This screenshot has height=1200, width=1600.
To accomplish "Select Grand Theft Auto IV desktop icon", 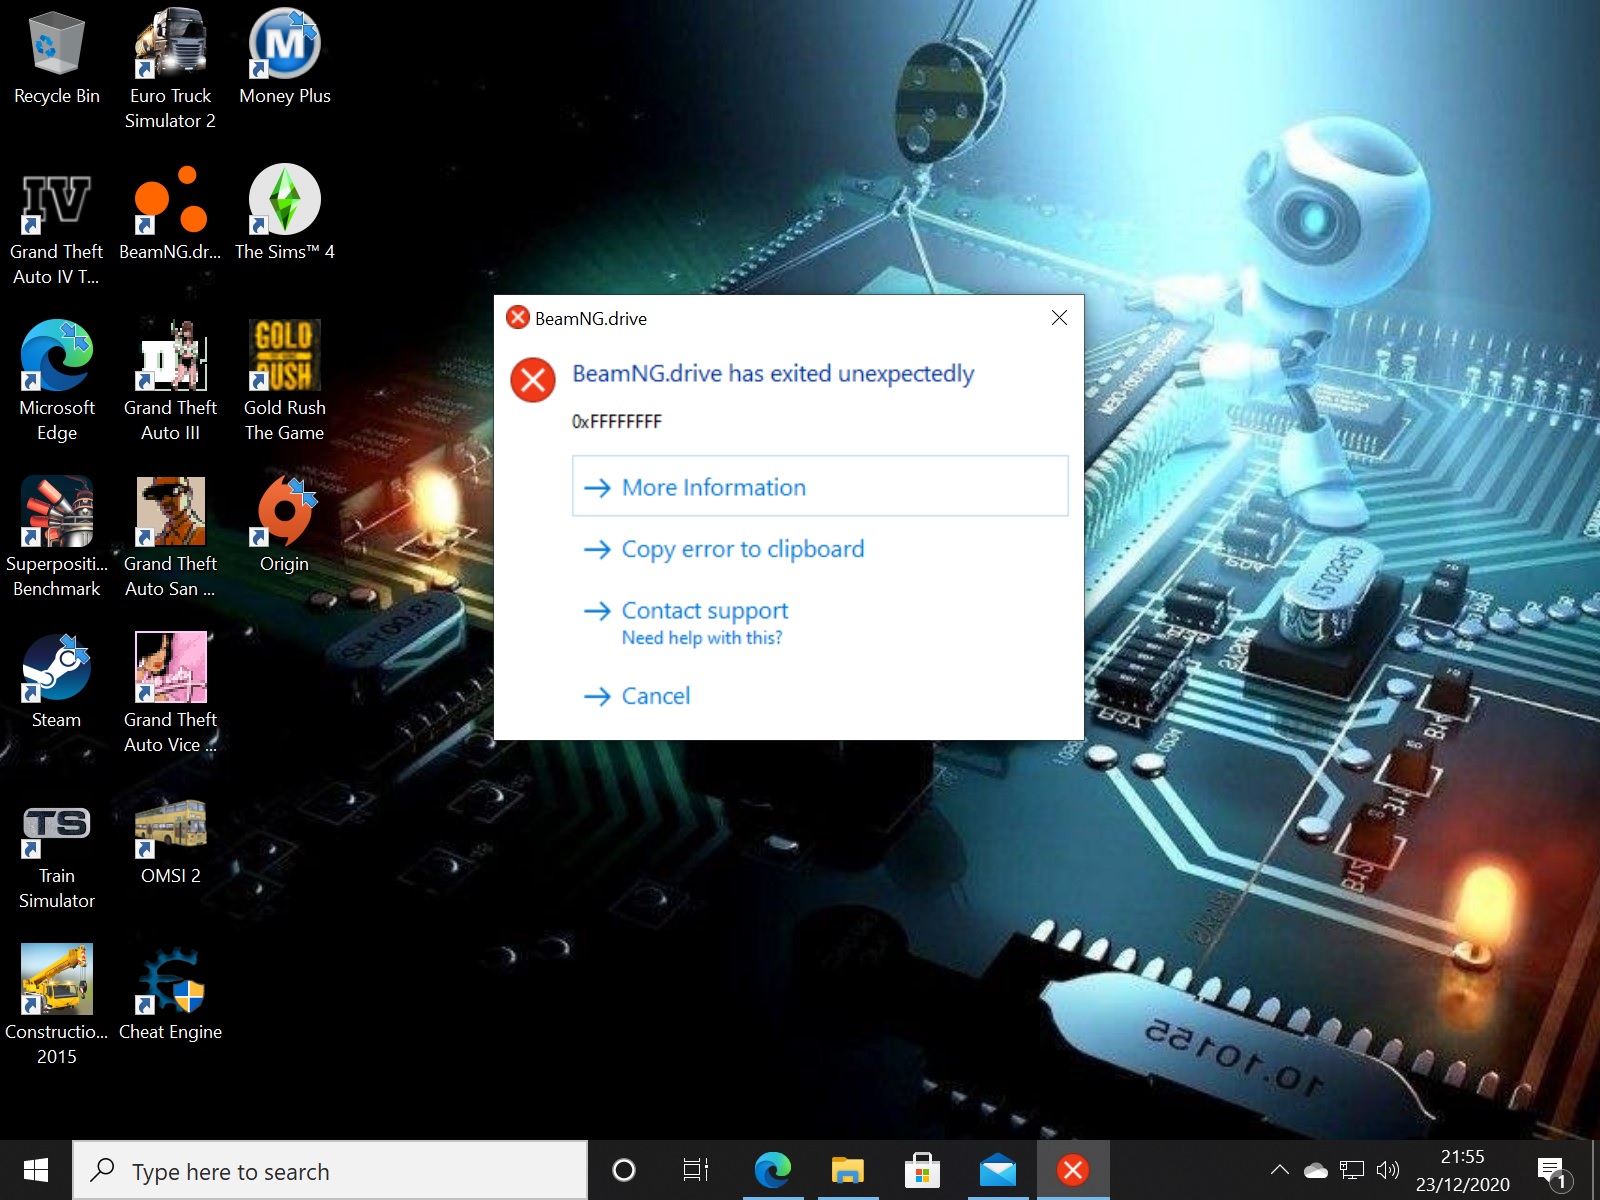I will 56,227.
